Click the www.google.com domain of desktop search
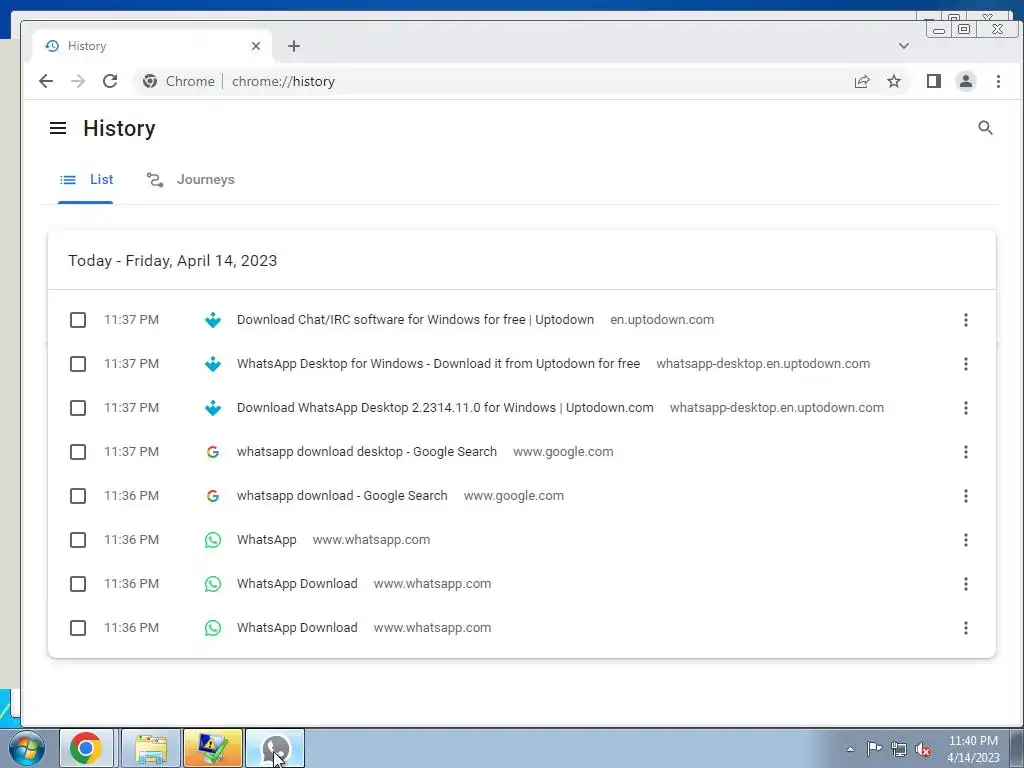The image size is (1024, 768). click(563, 452)
